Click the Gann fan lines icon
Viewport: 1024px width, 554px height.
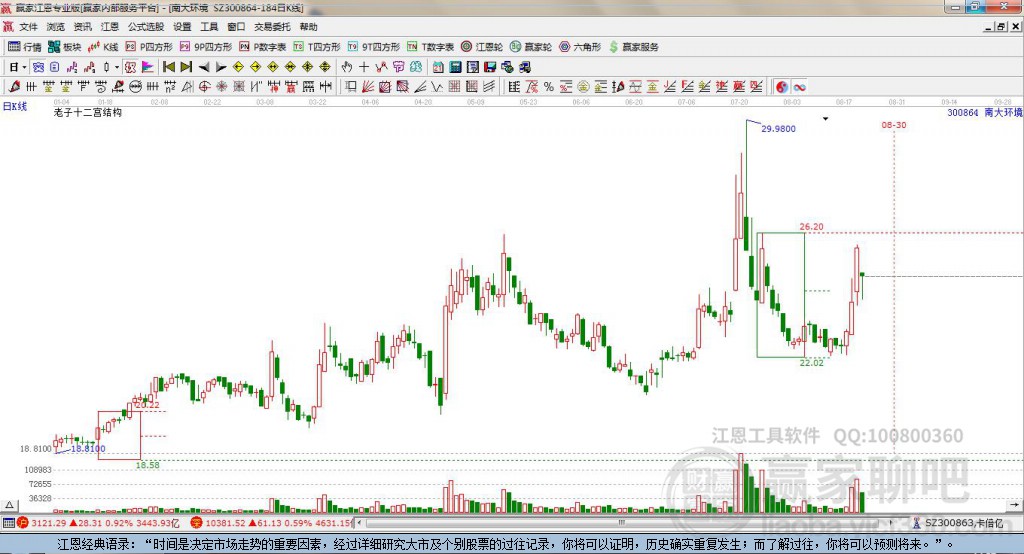click(x=368, y=86)
